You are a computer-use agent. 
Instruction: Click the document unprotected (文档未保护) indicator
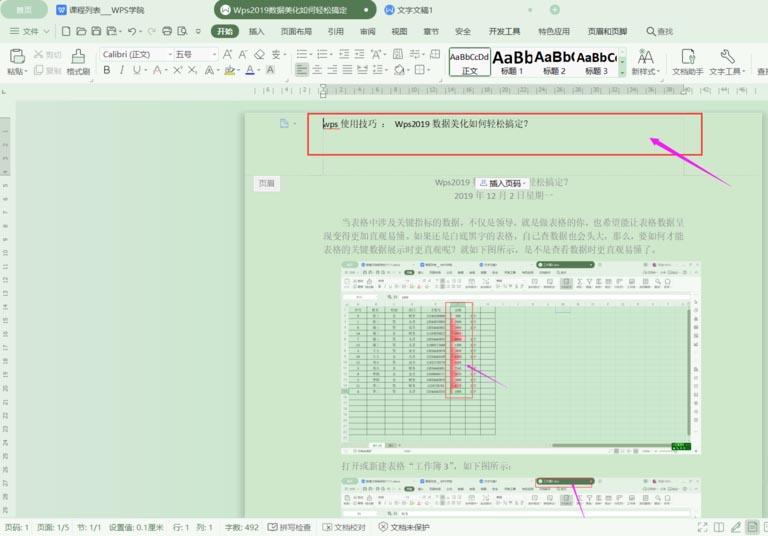point(404,527)
